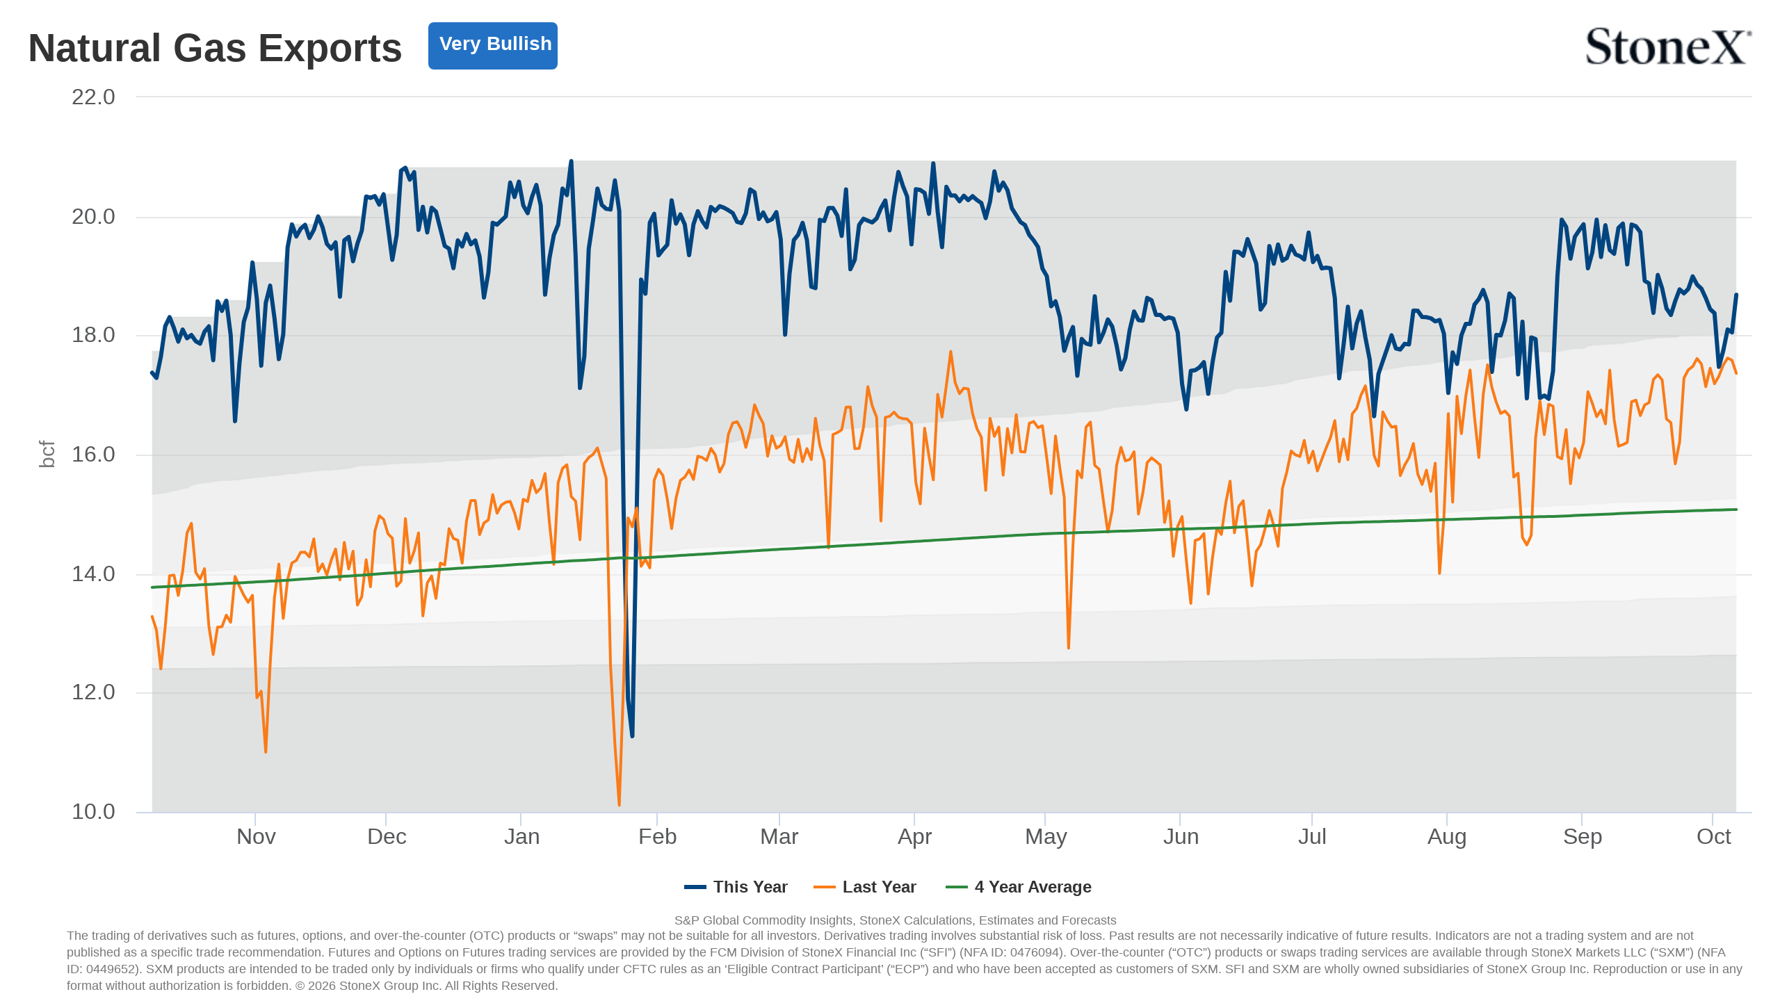Click the May x-axis label
1780x1001 pixels.
tap(1046, 837)
